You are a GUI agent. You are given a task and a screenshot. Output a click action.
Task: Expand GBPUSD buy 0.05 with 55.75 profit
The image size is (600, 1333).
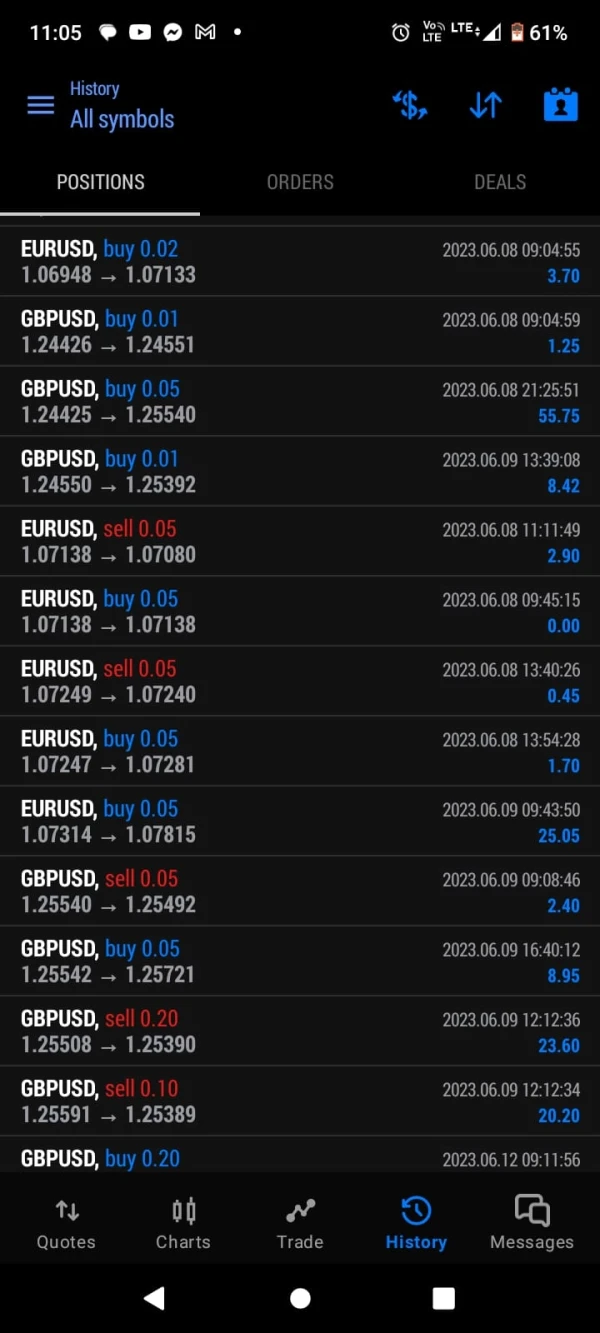point(300,402)
